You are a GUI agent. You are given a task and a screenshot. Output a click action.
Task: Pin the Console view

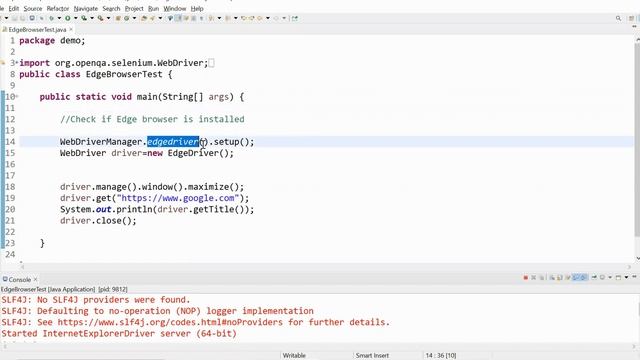(x=594, y=278)
